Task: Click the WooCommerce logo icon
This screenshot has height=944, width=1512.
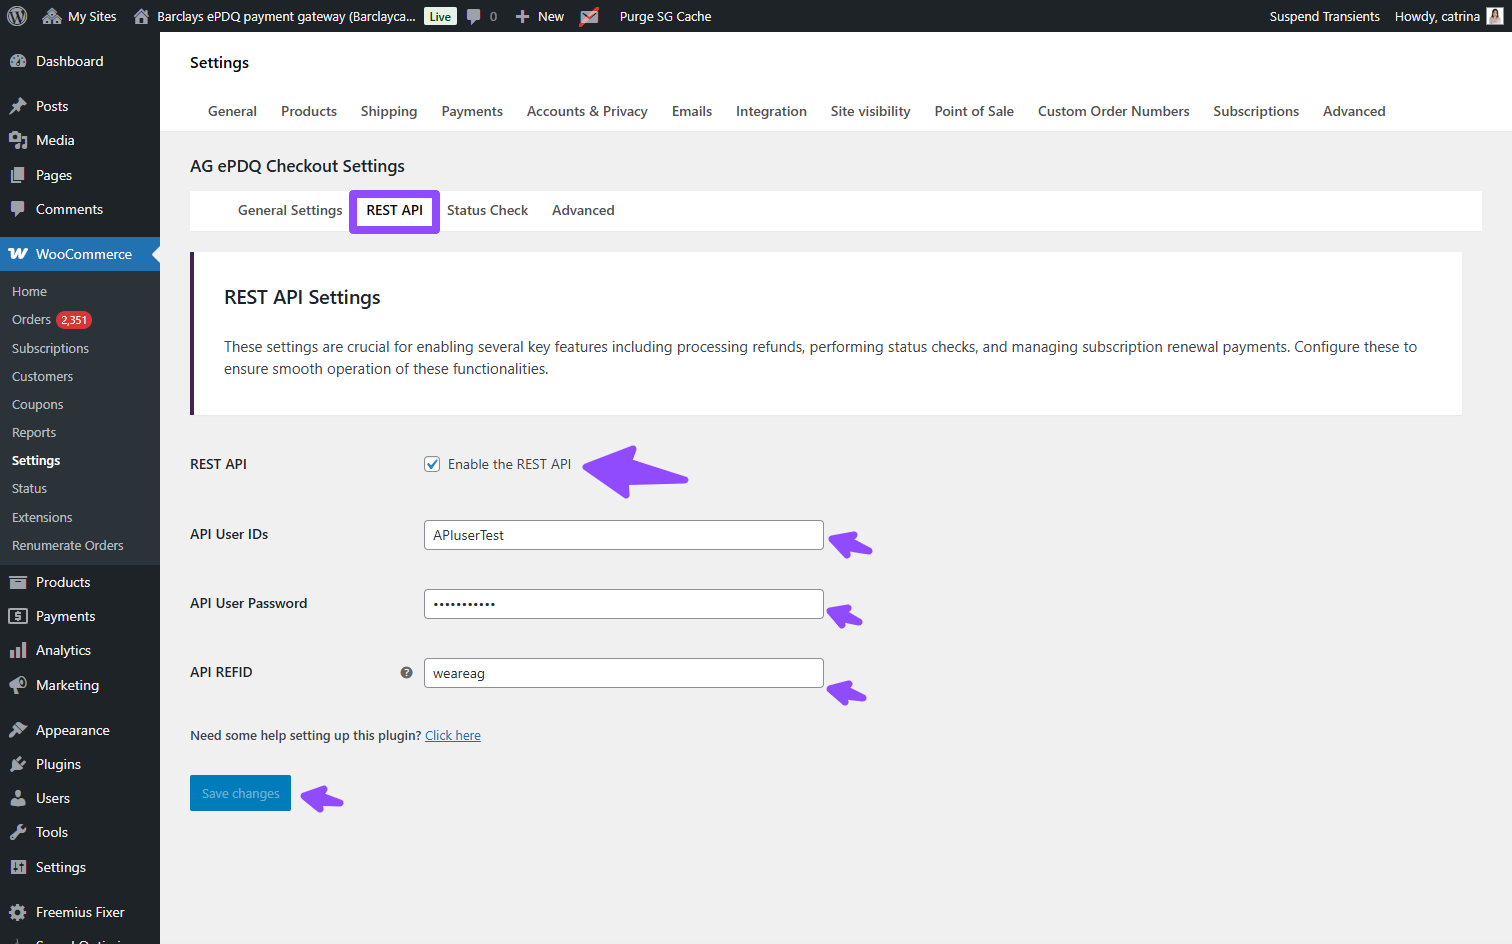Action: [18, 254]
